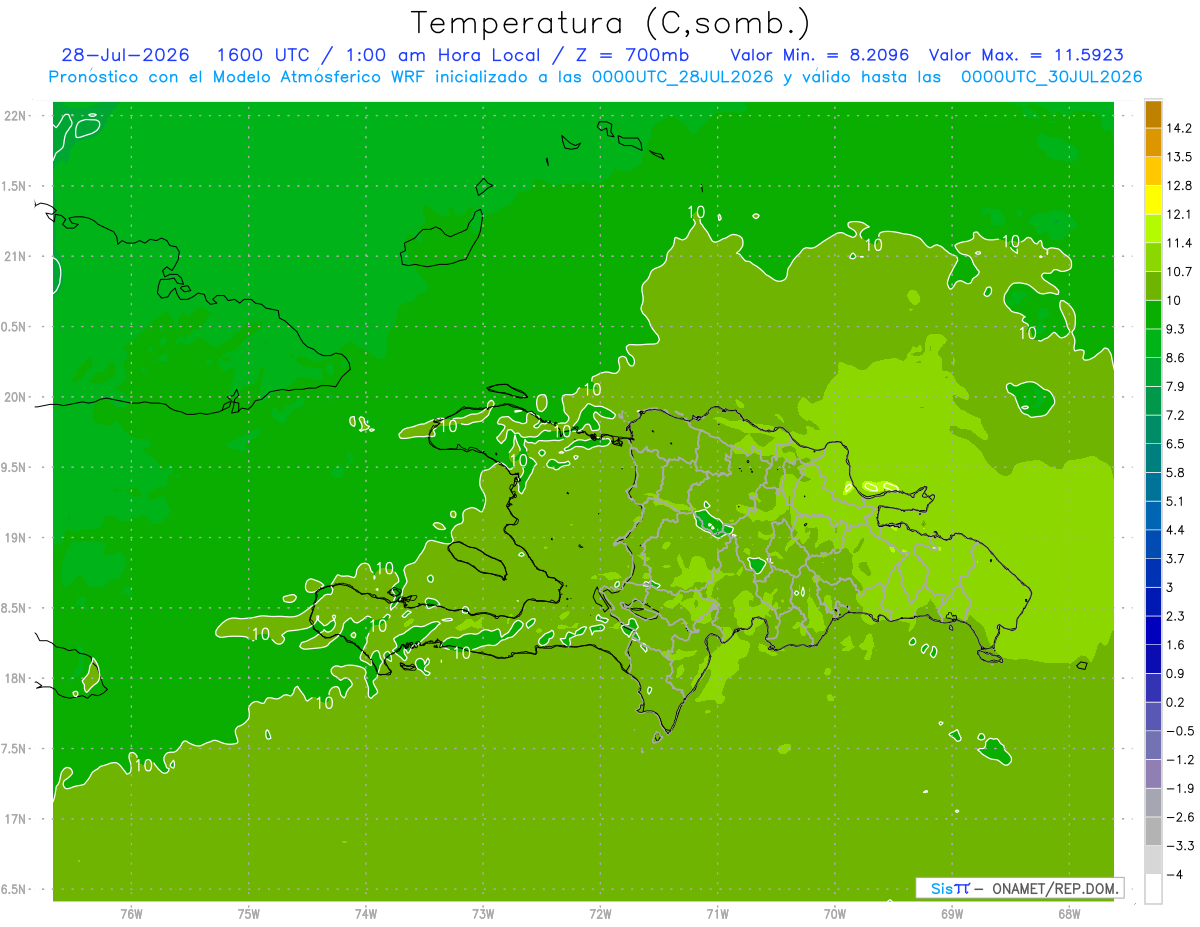1200x927 pixels.
Task: Click the '2.3' colorbar value
Action: [x=1174, y=616]
